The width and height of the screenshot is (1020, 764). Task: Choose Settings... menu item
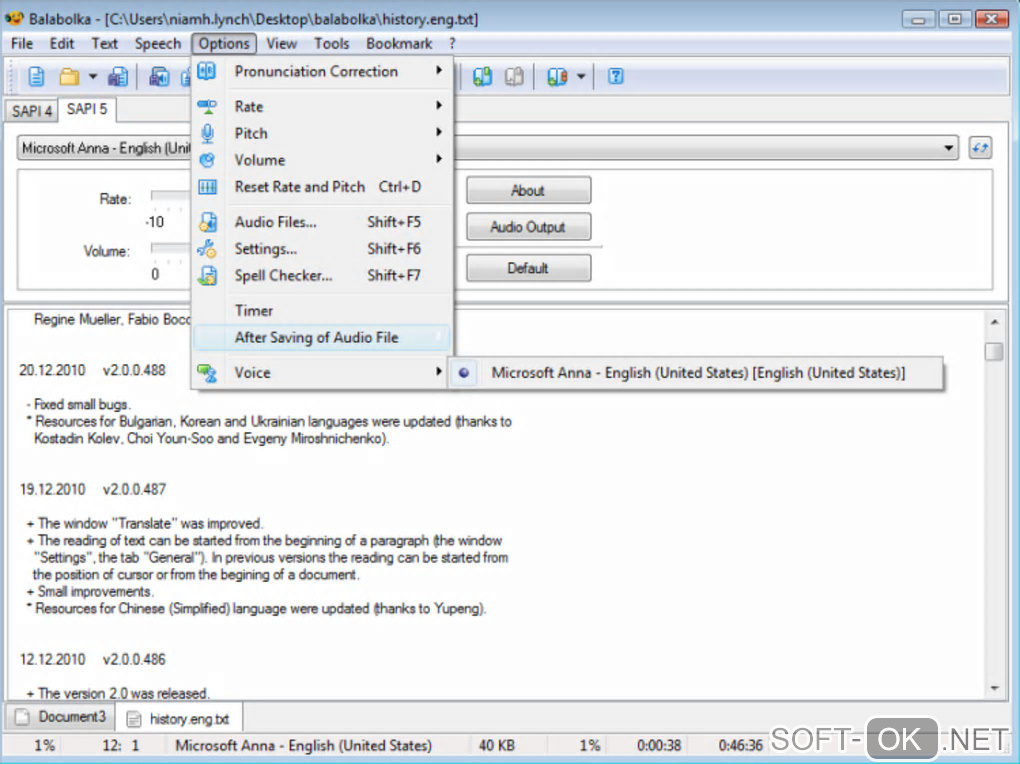point(321,249)
